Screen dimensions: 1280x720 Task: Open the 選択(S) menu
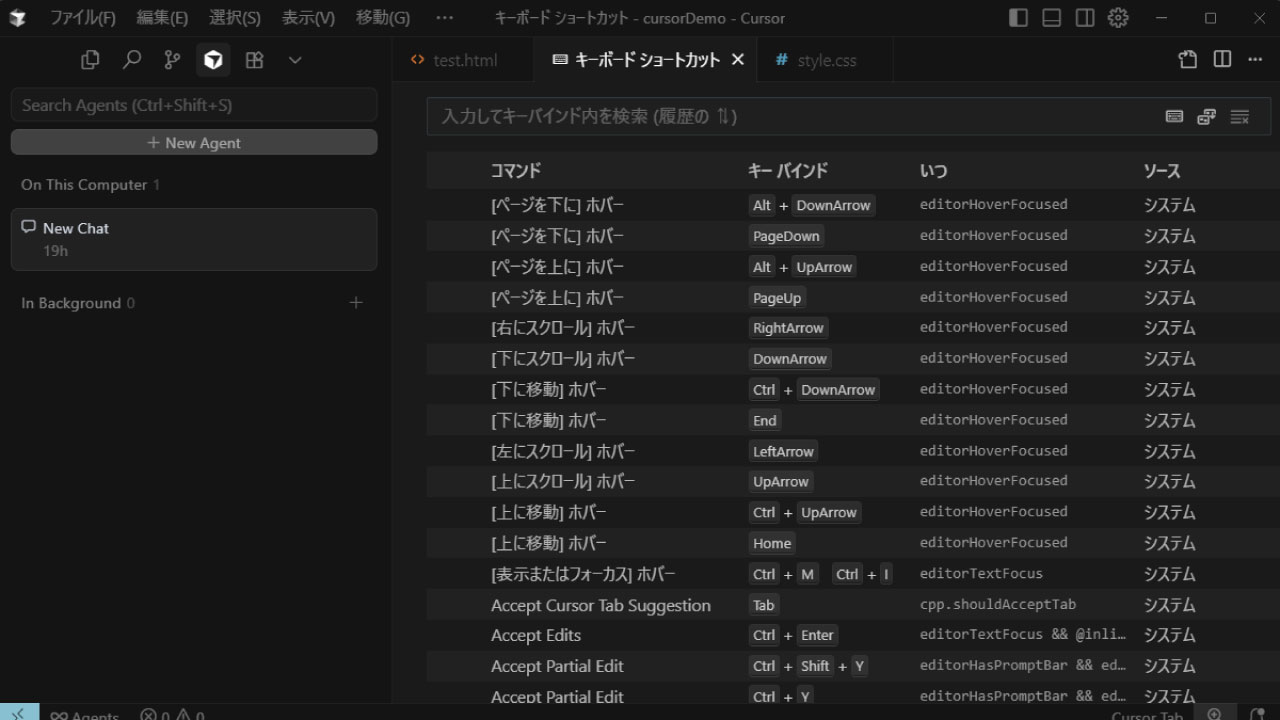pos(235,18)
